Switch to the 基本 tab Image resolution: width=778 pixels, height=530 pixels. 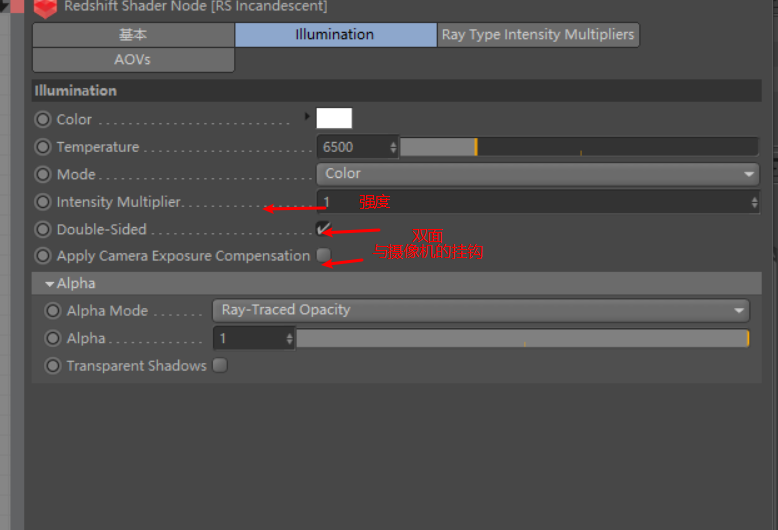pos(133,35)
